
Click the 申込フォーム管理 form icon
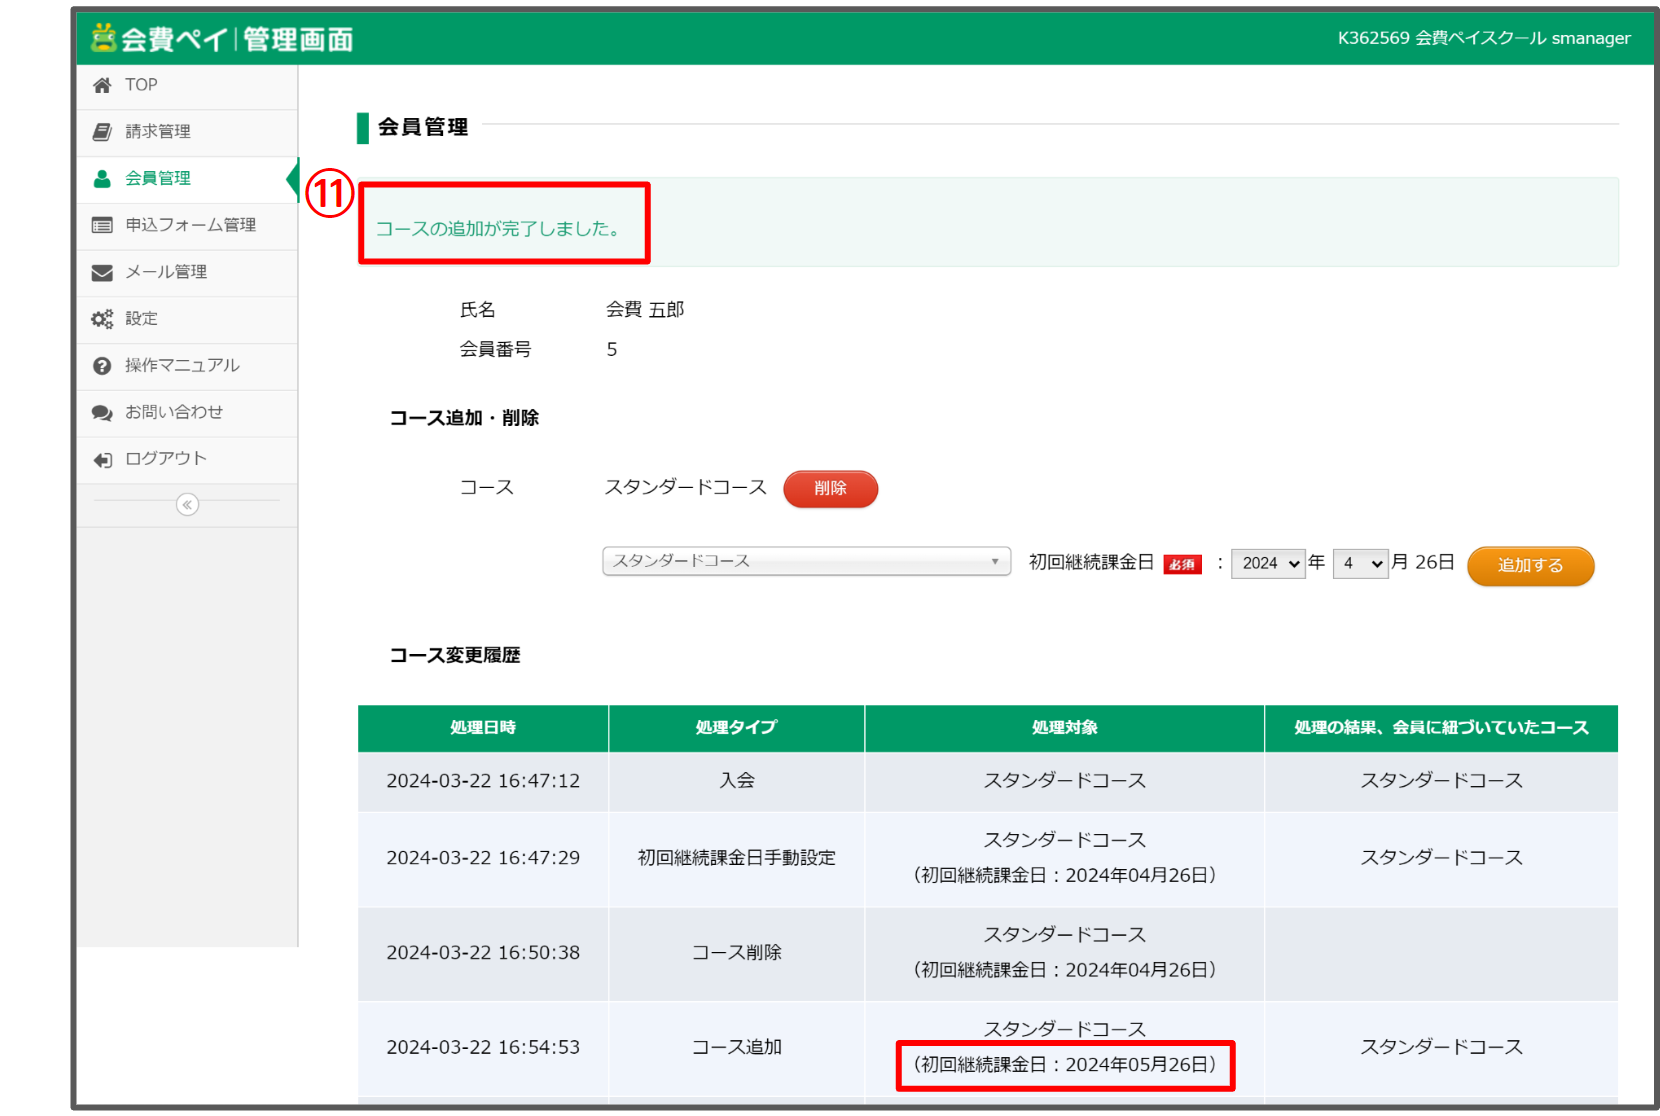point(102,225)
